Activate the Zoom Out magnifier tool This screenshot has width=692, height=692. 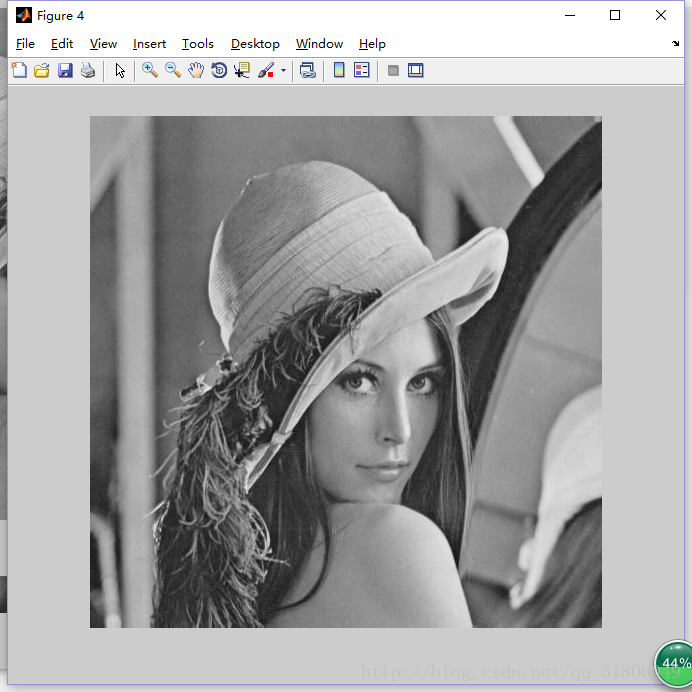coord(173,70)
